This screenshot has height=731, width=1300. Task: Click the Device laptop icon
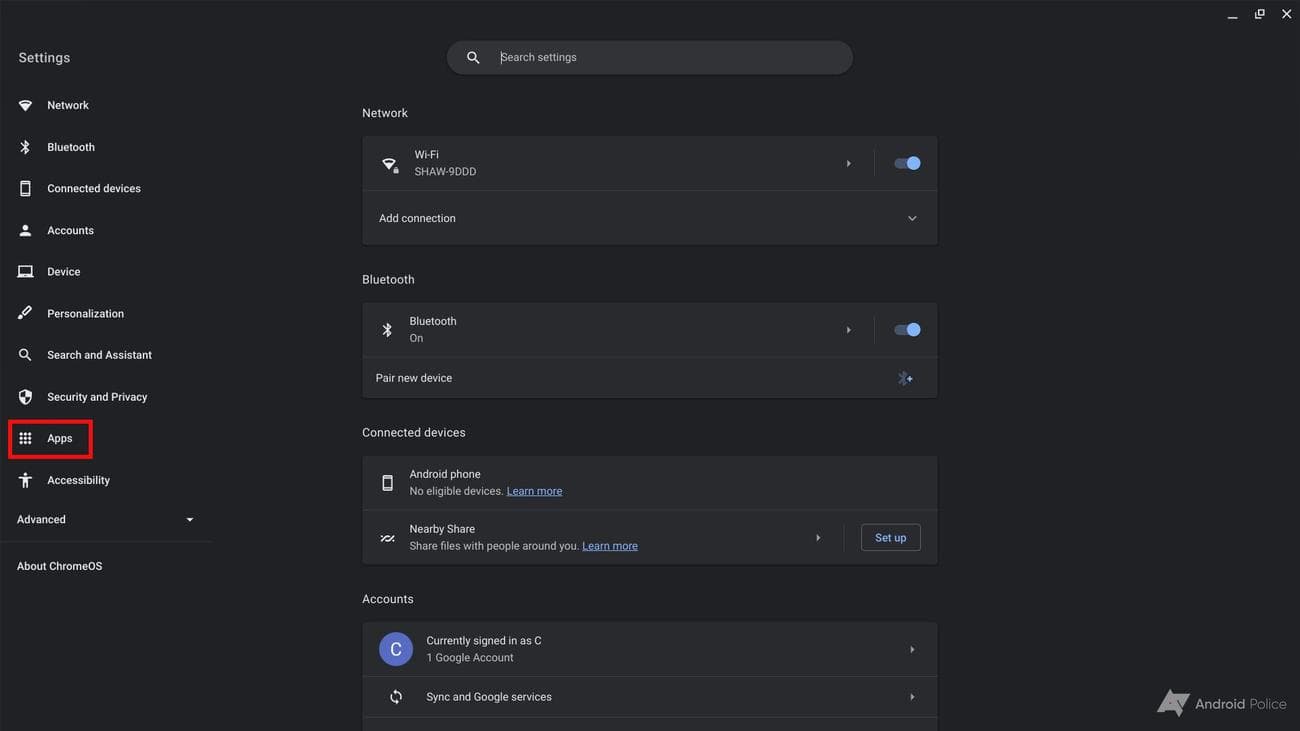(25, 272)
